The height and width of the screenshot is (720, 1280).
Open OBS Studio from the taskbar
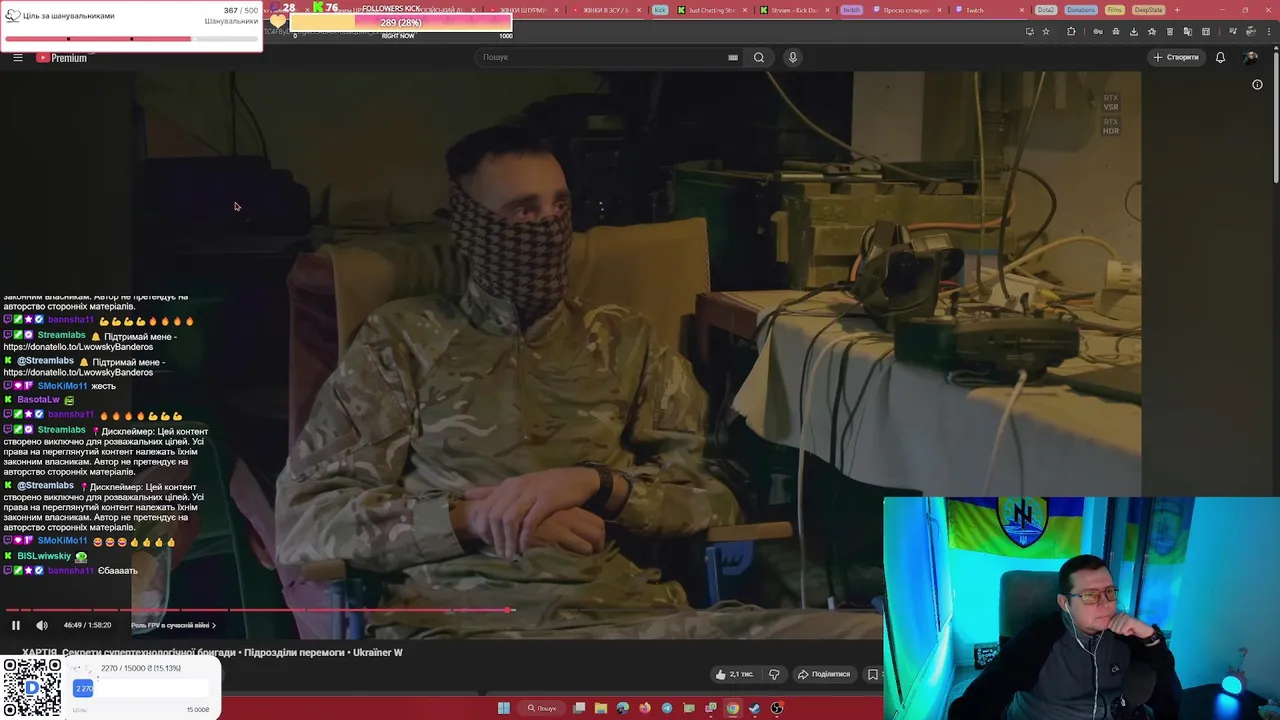coord(777,708)
